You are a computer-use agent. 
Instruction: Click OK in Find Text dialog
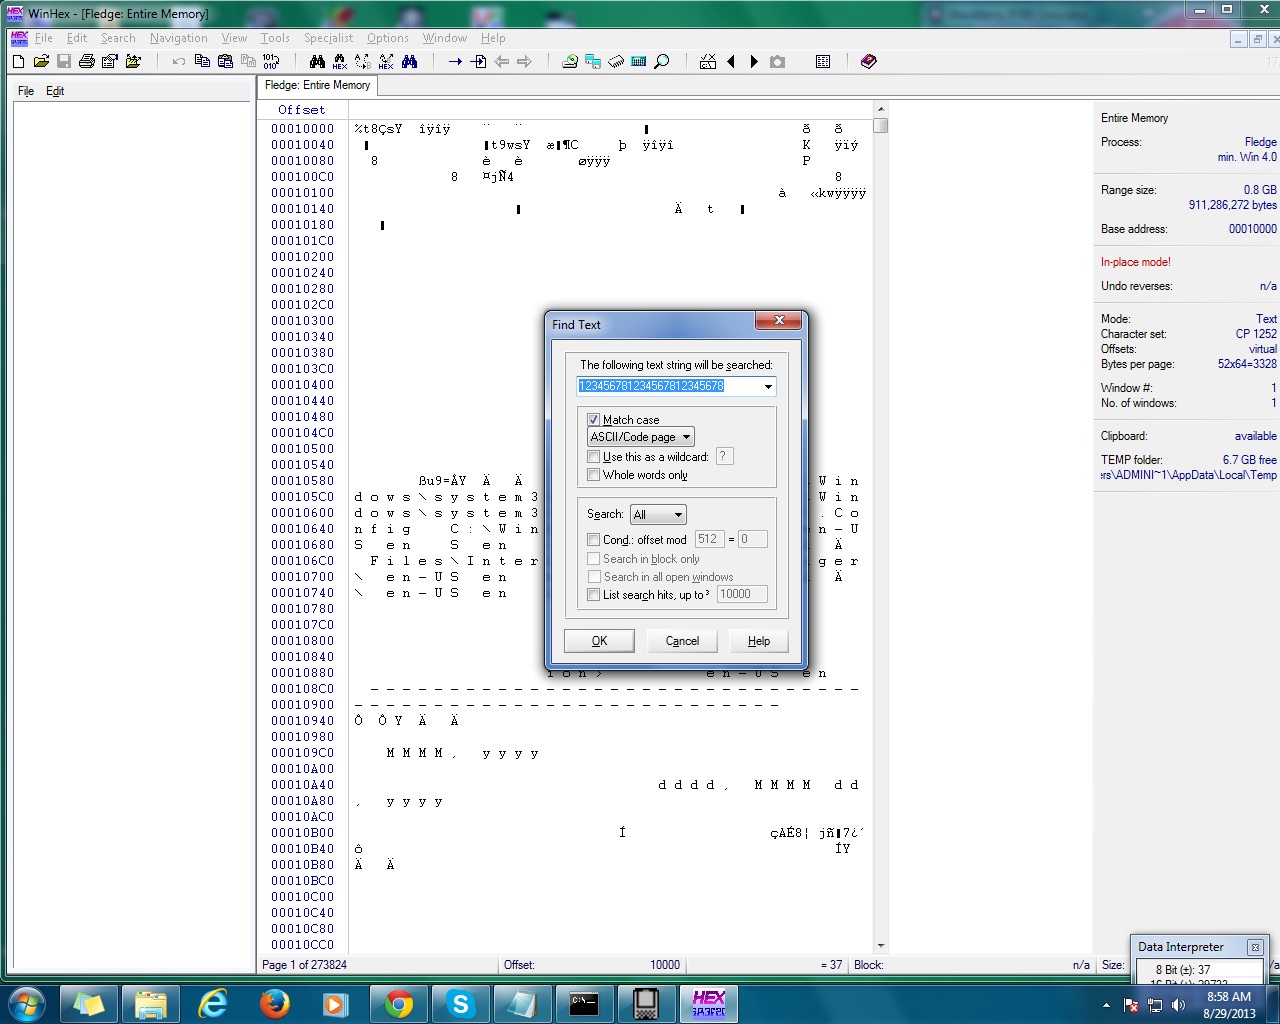click(599, 641)
